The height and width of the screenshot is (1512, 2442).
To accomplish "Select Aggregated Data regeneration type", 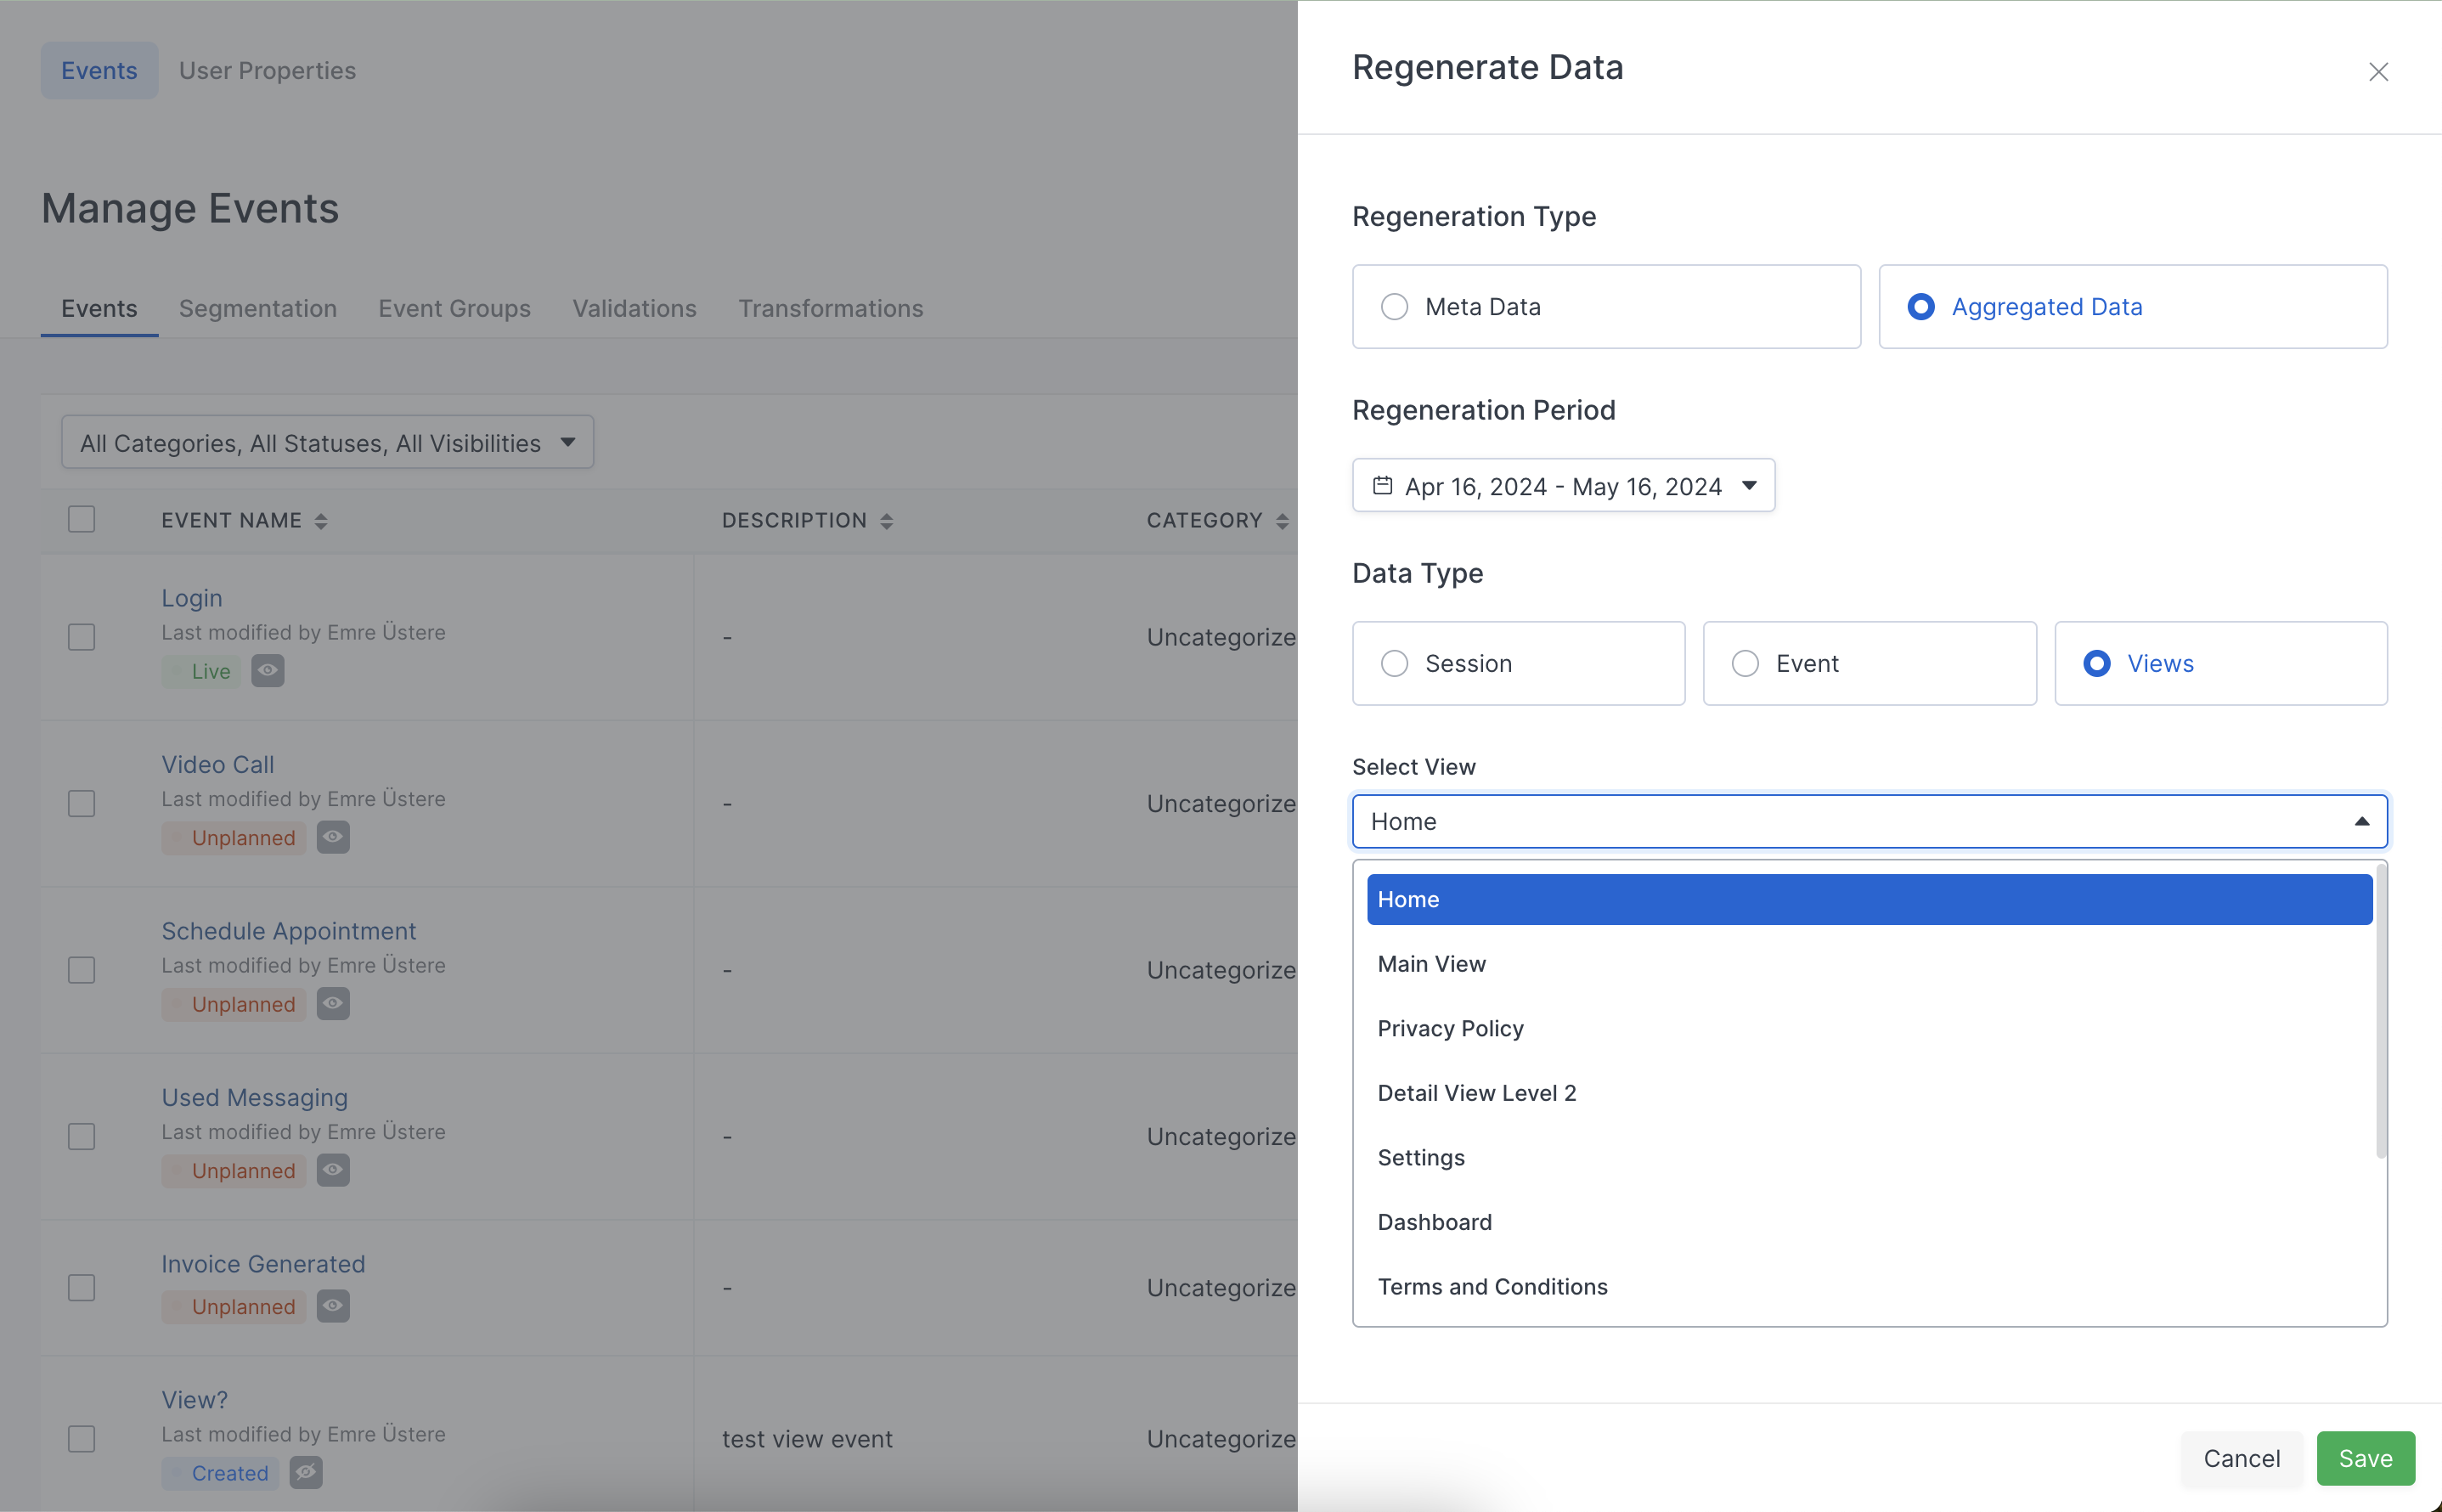I will coord(2133,307).
